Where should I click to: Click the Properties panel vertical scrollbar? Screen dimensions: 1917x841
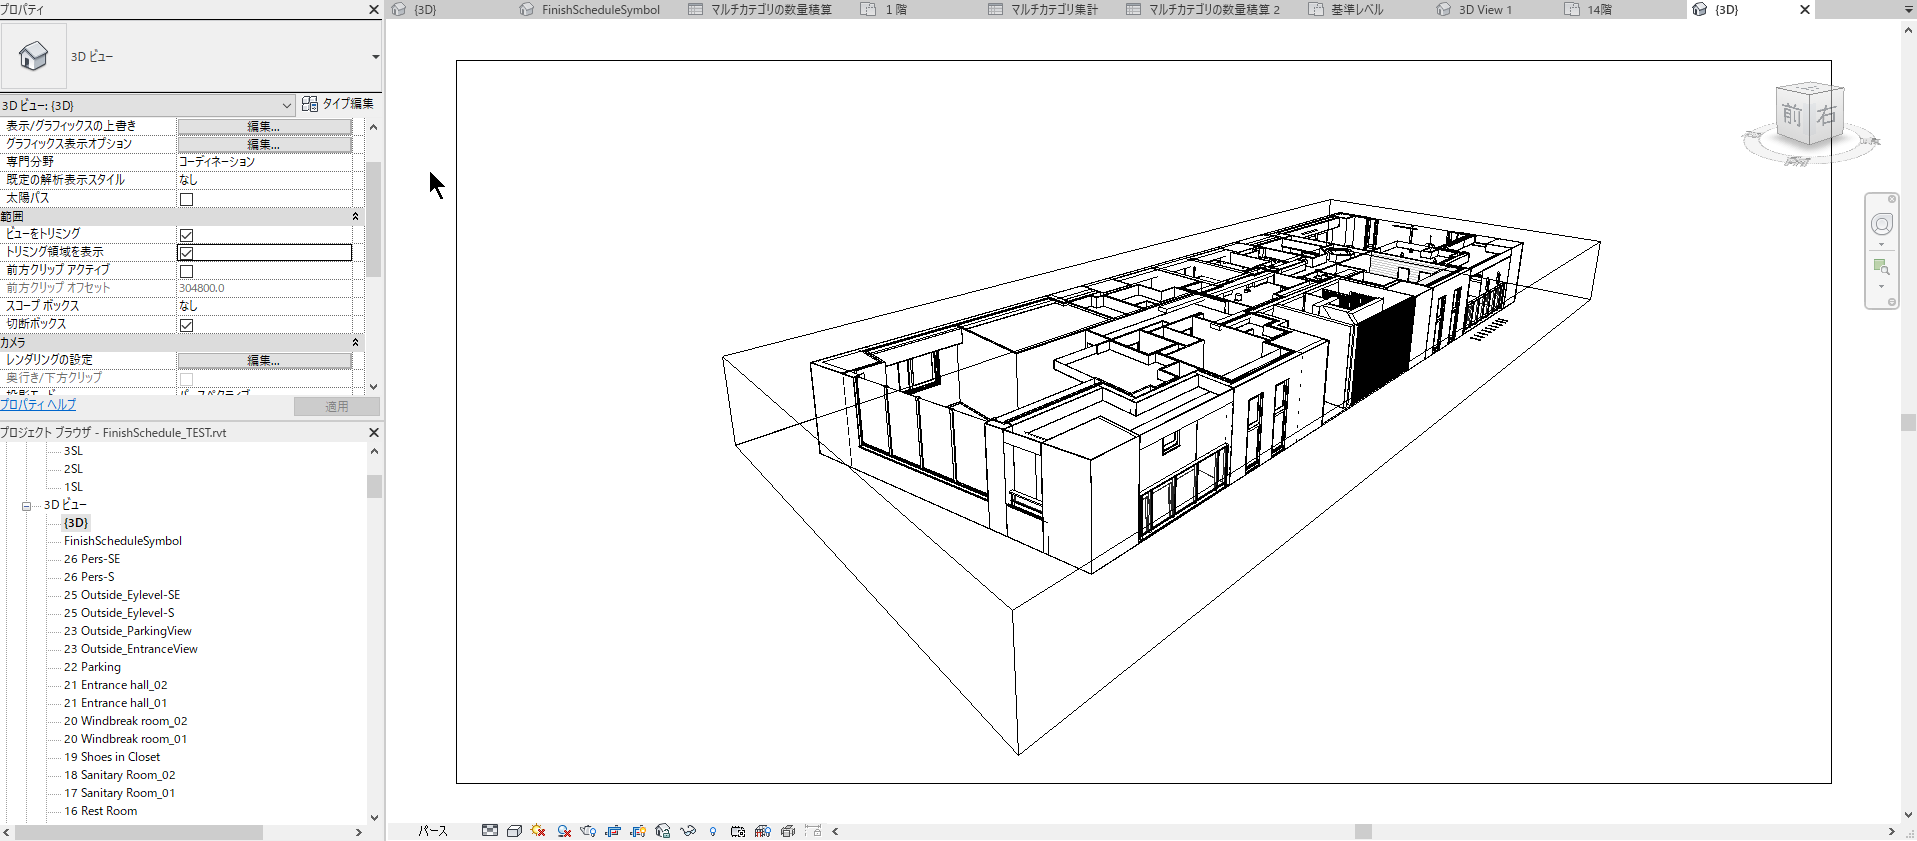coord(373,220)
